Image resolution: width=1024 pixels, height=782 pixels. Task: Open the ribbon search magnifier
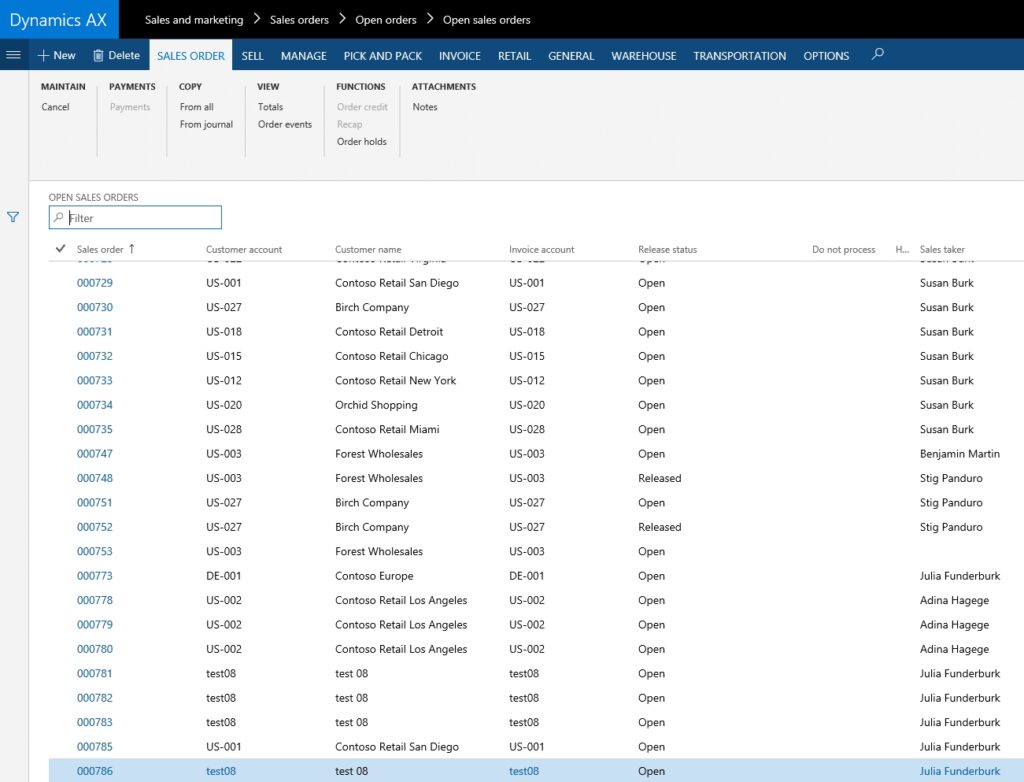pyautogui.click(x=877, y=55)
